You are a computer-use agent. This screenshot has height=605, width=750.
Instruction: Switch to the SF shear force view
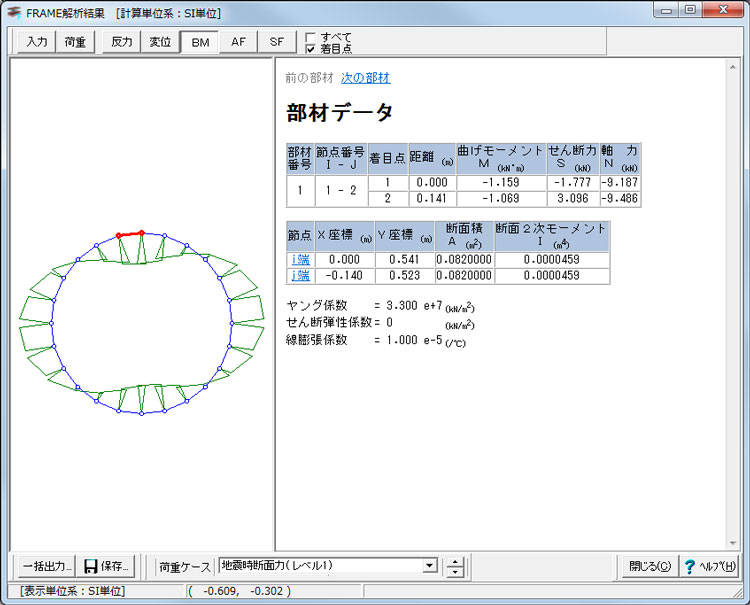tap(276, 42)
